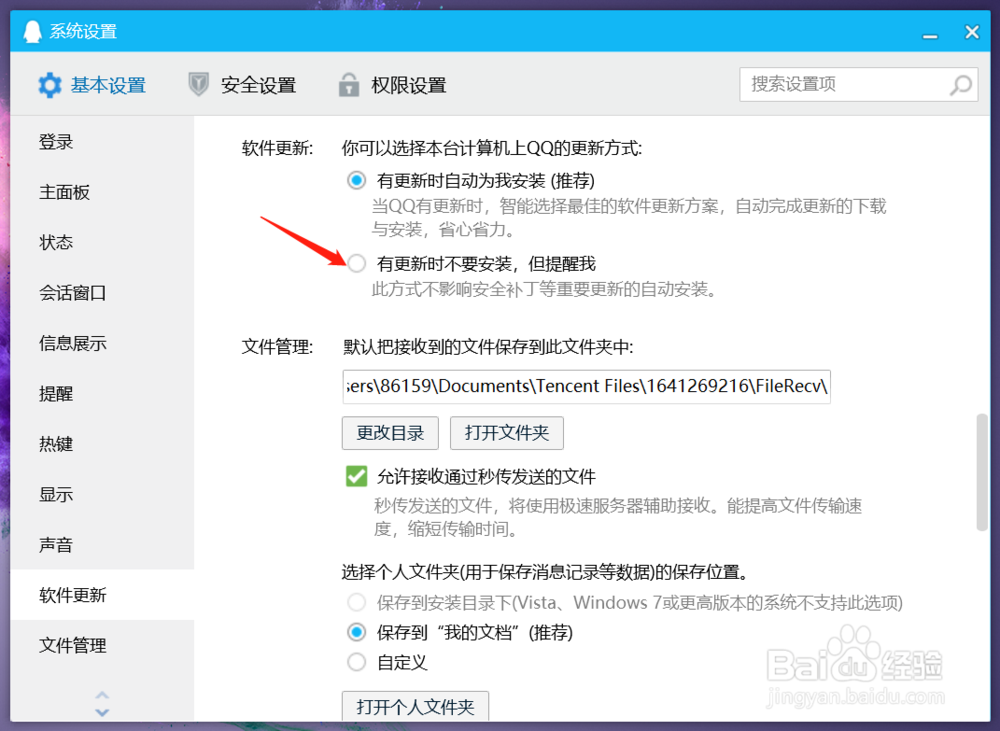This screenshot has width=1000, height=731.
Task: Toggle 允许接收通过秒传发送的文件 checkbox
Action: pyautogui.click(x=357, y=476)
